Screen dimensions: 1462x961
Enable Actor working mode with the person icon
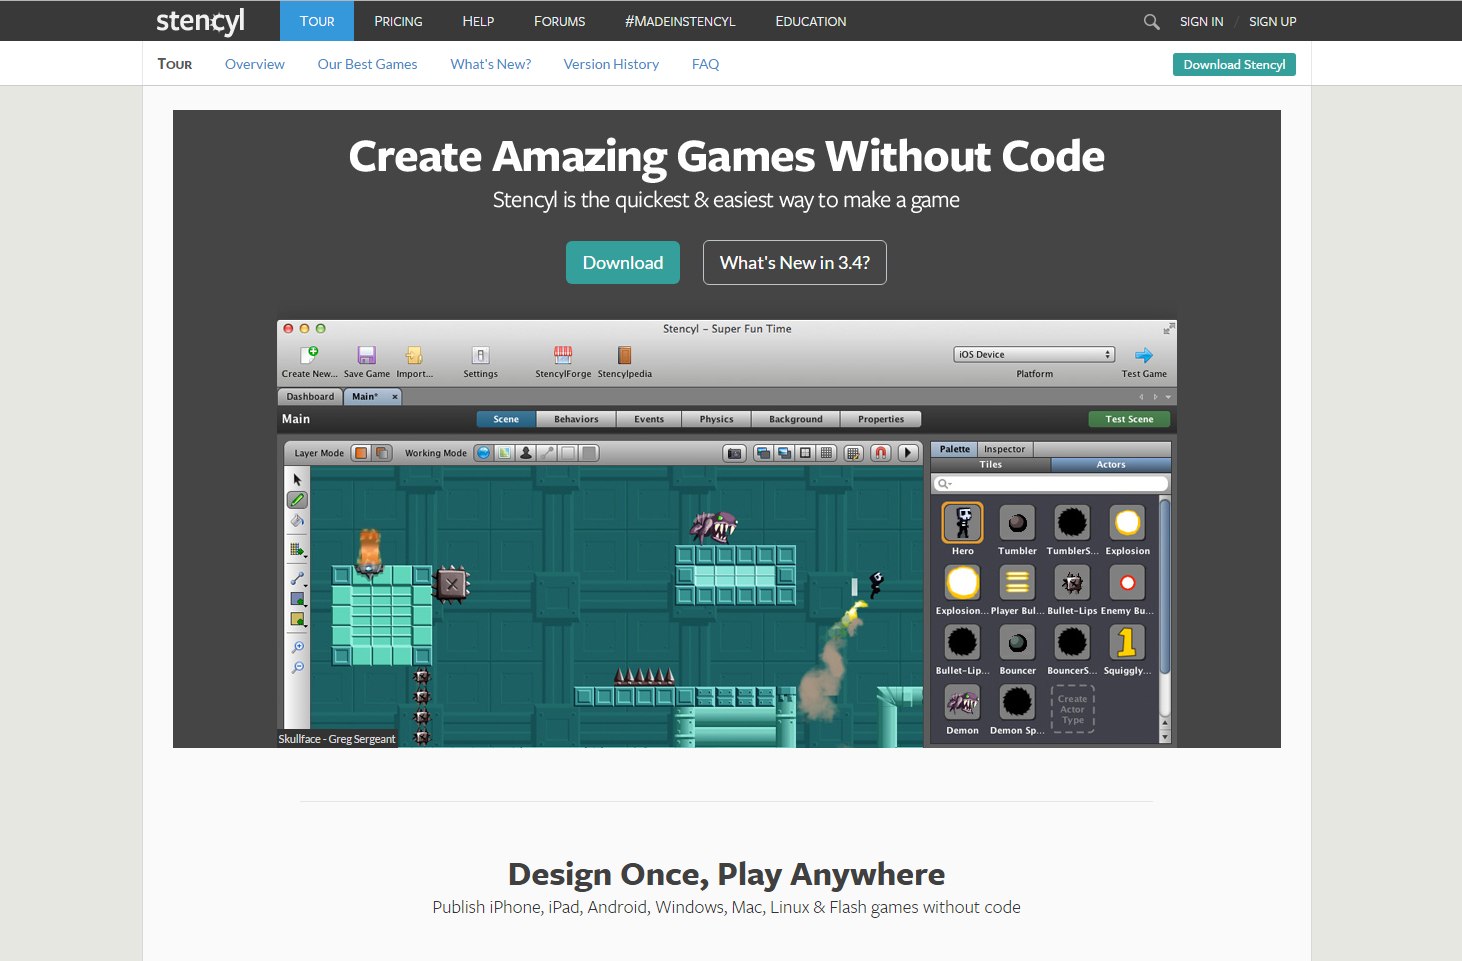click(x=525, y=453)
